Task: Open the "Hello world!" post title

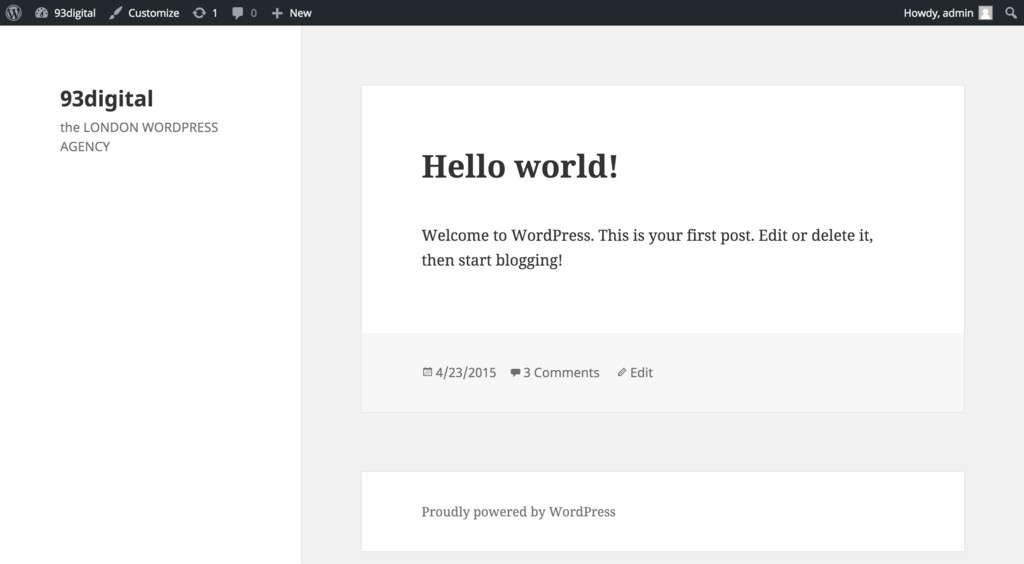Action: tap(519, 166)
